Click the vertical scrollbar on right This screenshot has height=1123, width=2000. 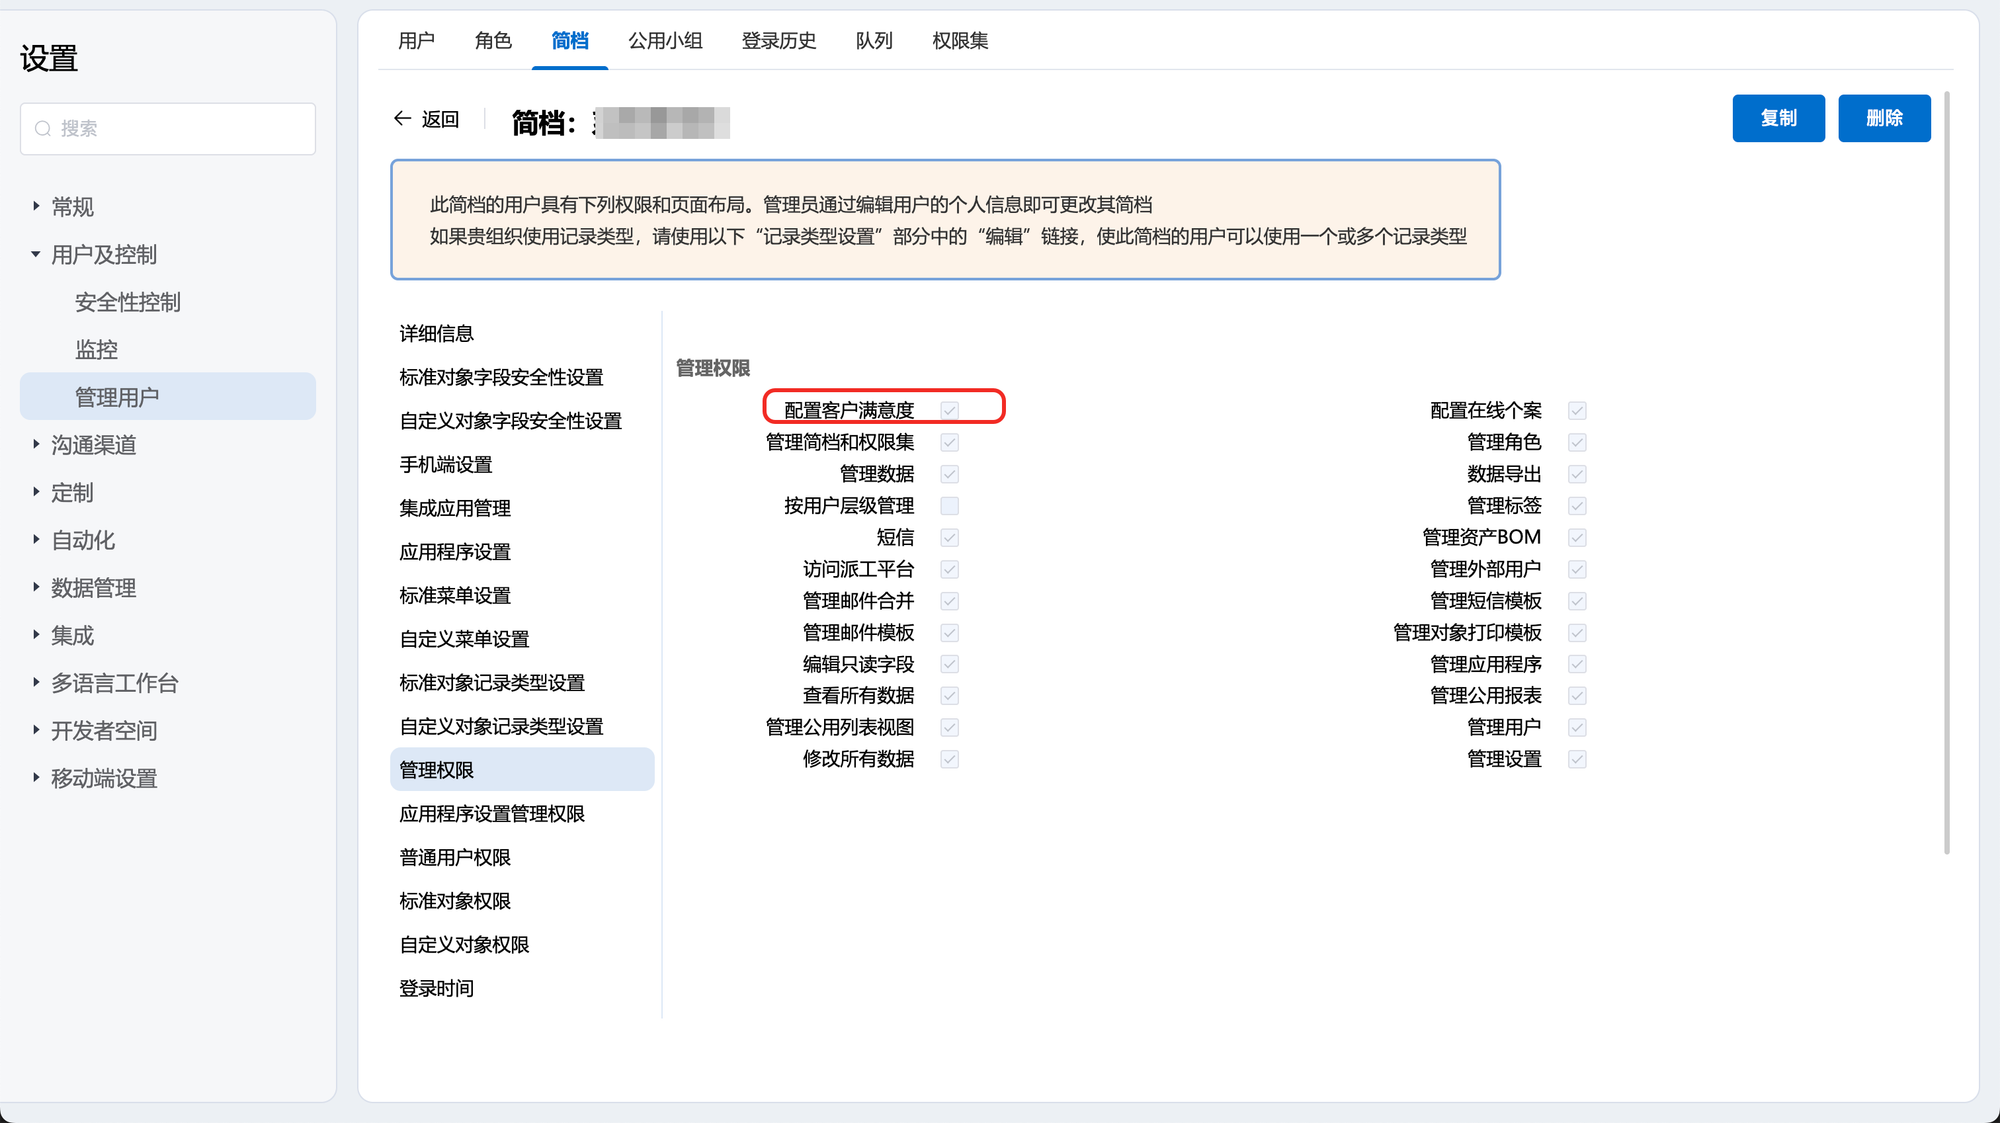[x=1946, y=470]
